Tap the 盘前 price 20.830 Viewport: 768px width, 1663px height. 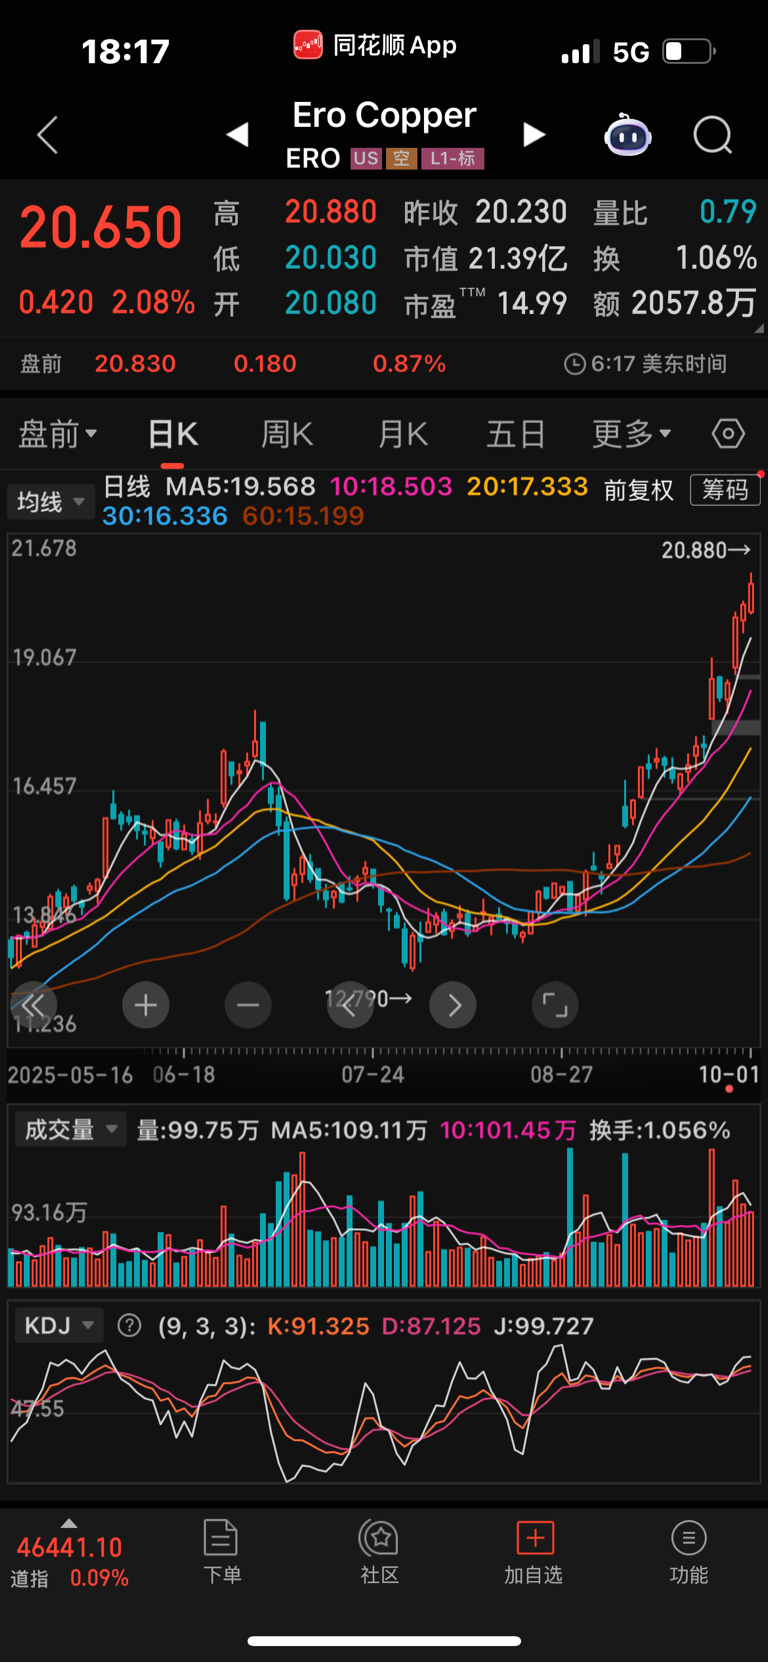coord(135,364)
